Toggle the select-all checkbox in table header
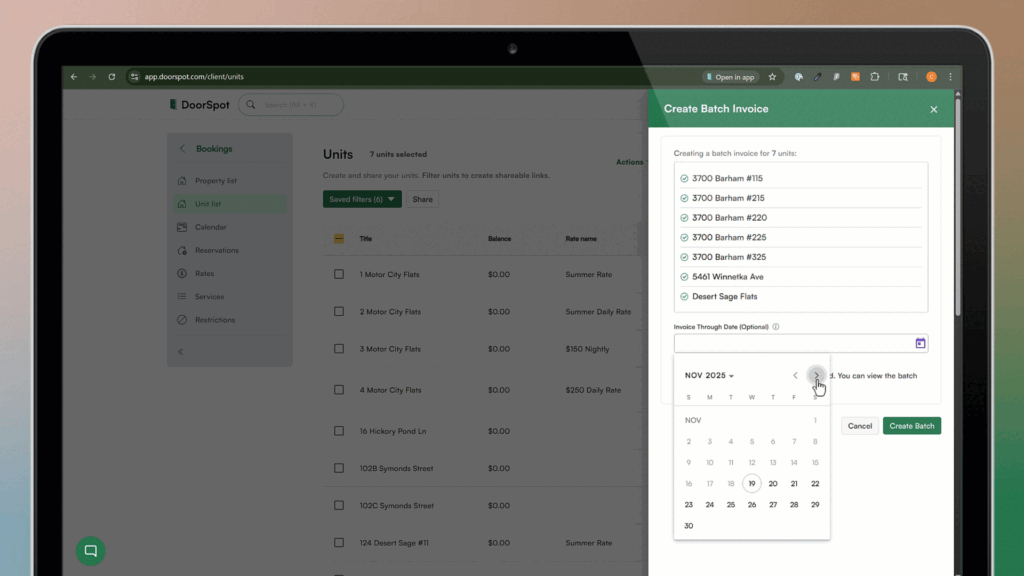This screenshot has width=1024, height=576. [339, 239]
